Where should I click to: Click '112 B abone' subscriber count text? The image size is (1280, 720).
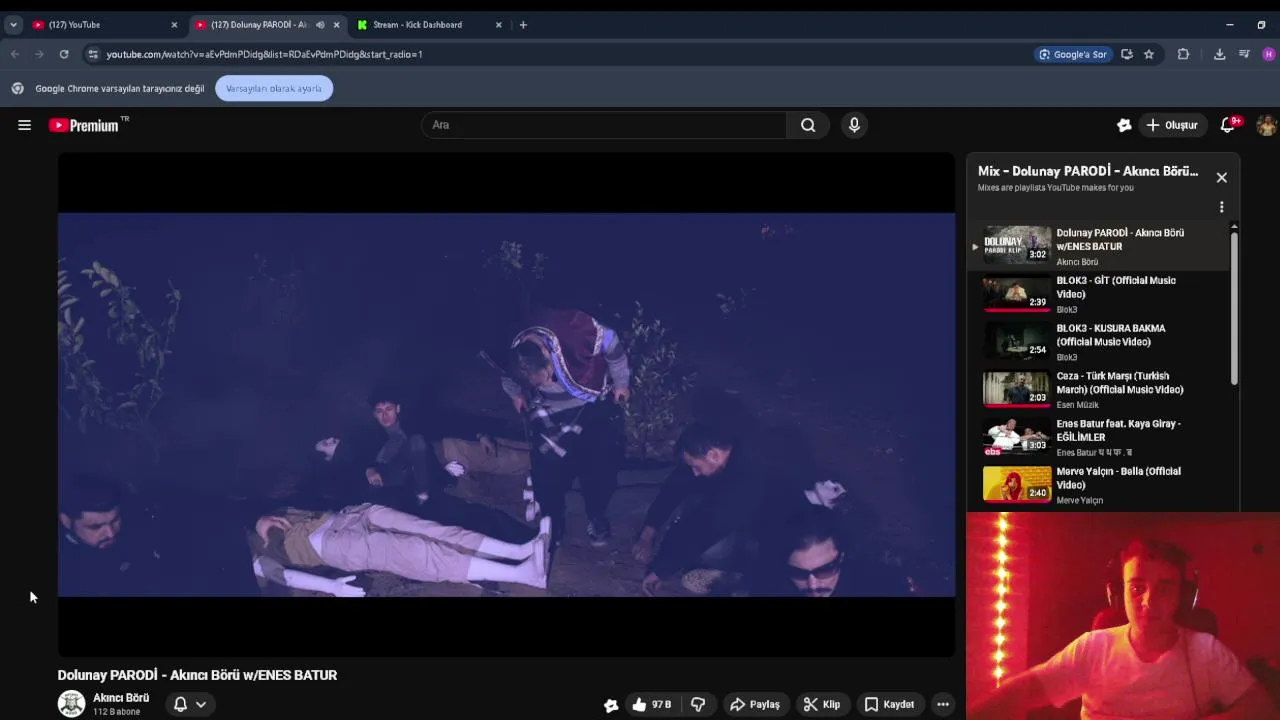[x=117, y=712]
